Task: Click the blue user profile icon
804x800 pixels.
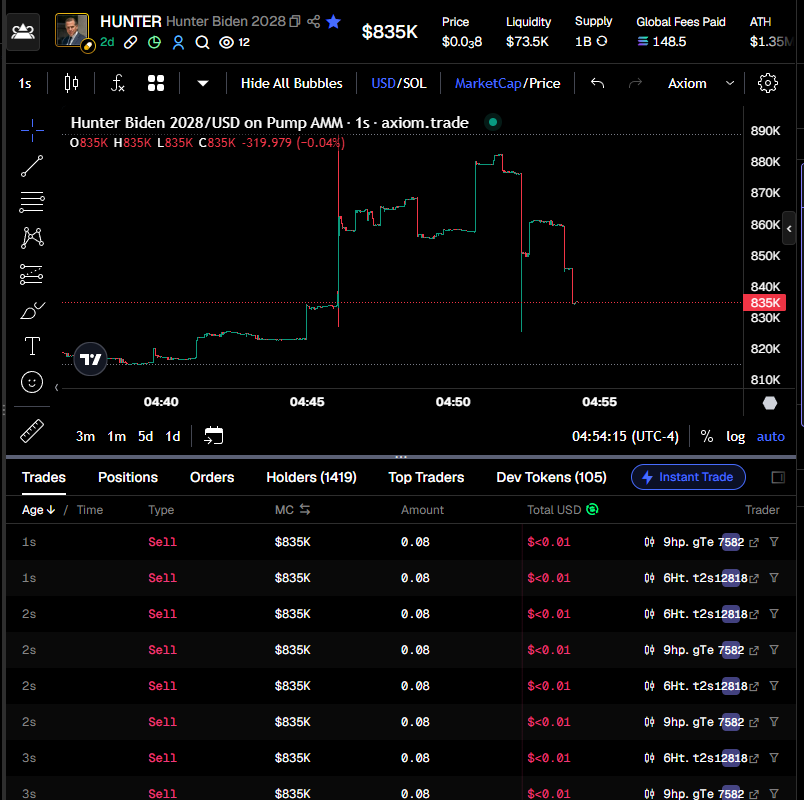Action: [x=178, y=43]
